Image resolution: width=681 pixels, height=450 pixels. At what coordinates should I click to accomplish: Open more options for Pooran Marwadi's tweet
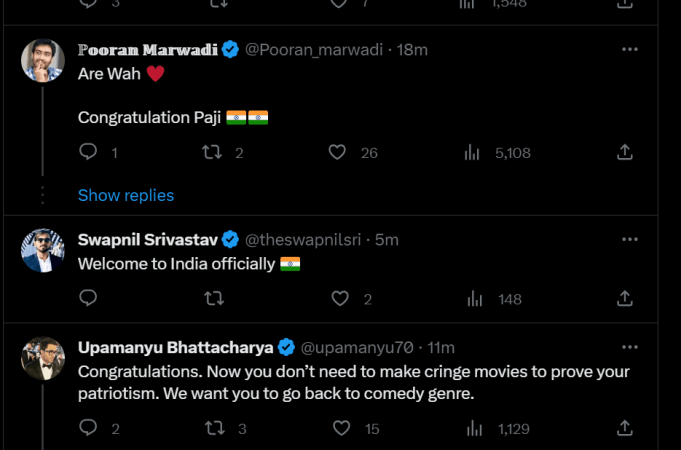coord(629,49)
